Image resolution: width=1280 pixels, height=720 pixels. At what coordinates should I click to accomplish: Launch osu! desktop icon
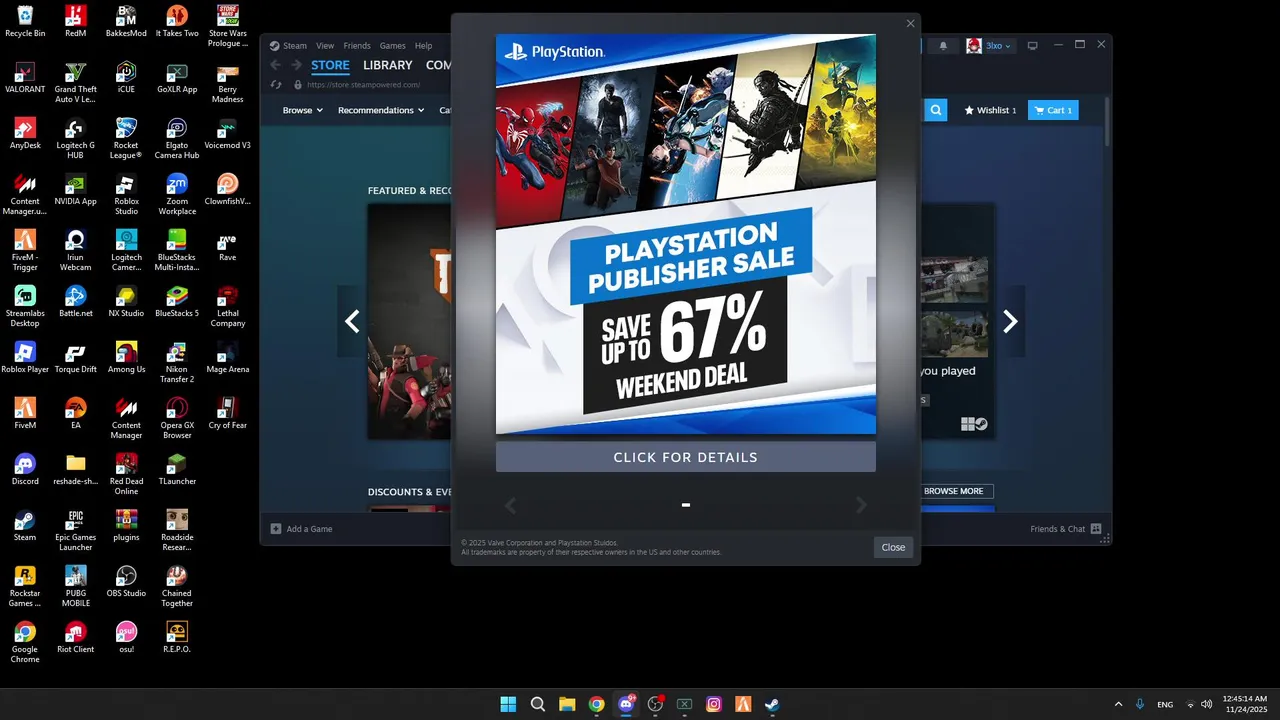[x=126, y=637]
